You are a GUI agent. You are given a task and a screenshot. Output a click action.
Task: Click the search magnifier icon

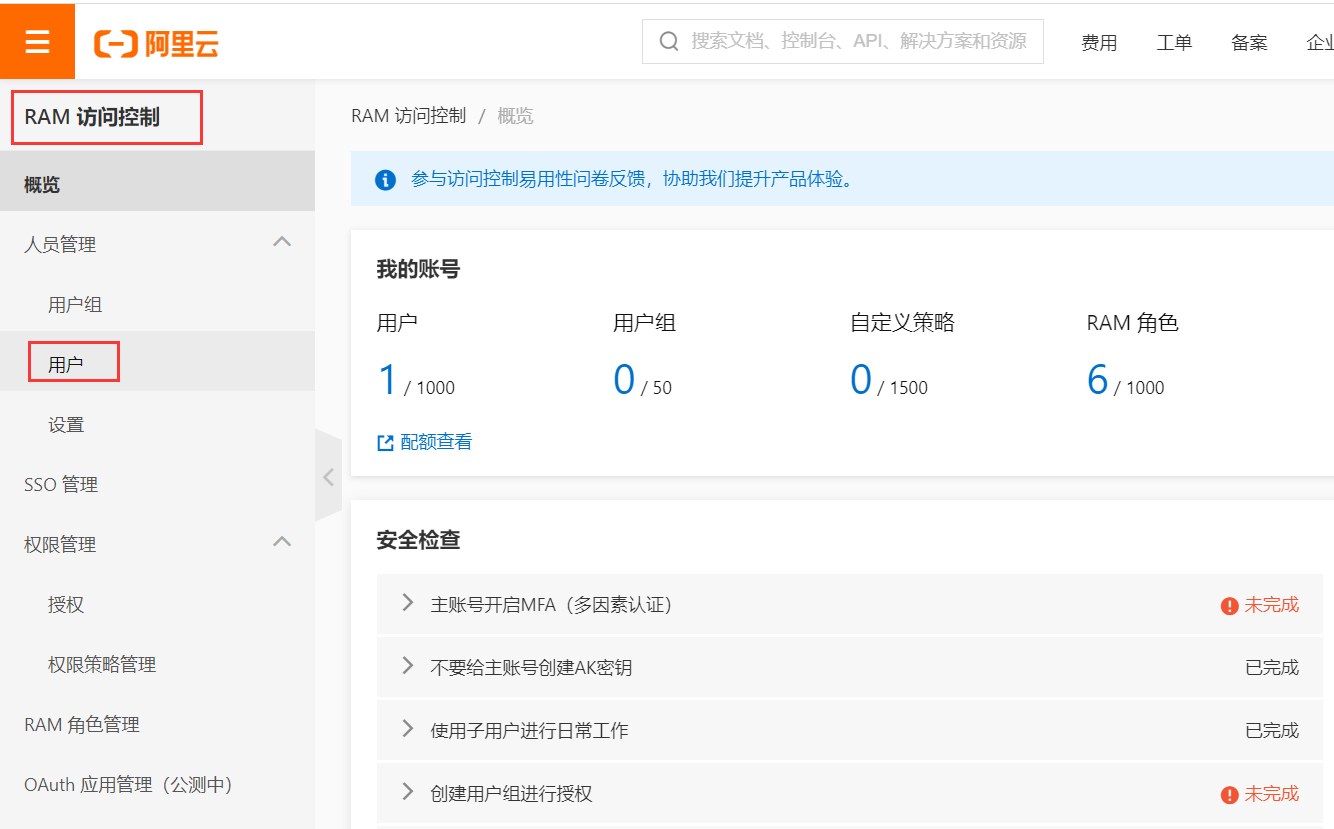(668, 41)
